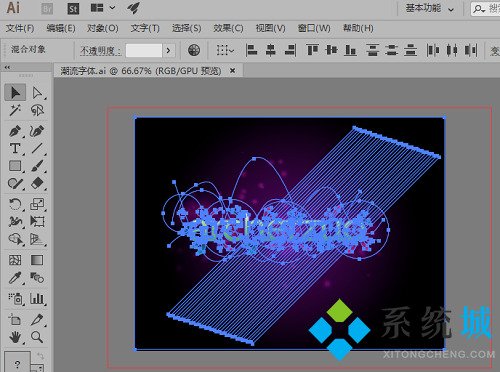
Task: Choose the Lasso tool
Action: pyautogui.click(x=37, y=110)
